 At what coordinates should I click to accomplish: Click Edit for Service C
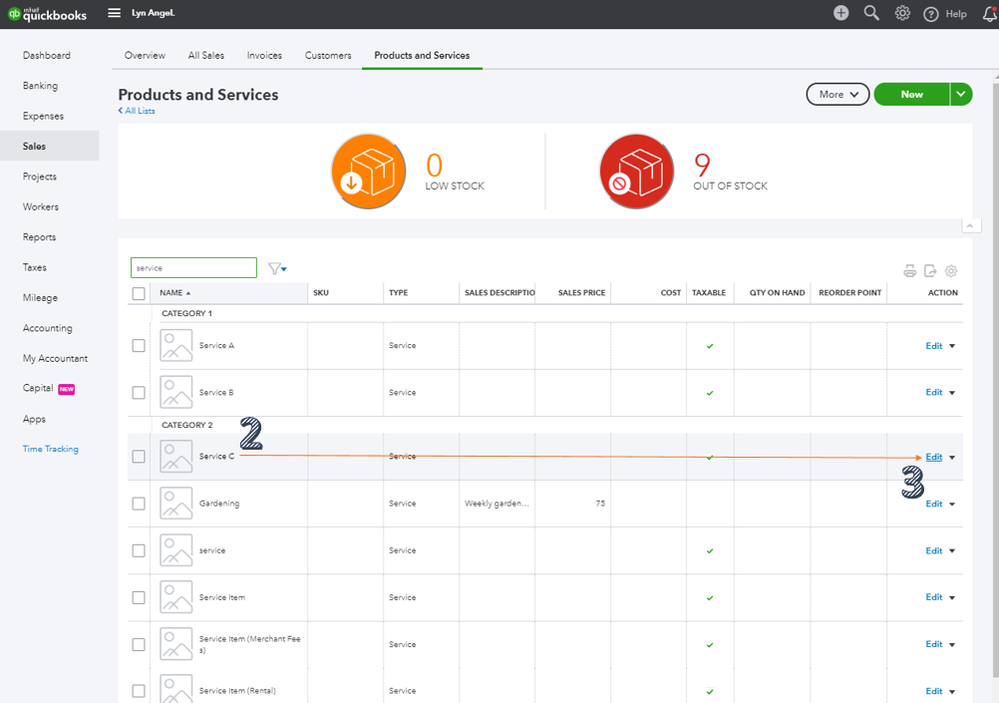point(934,457)
